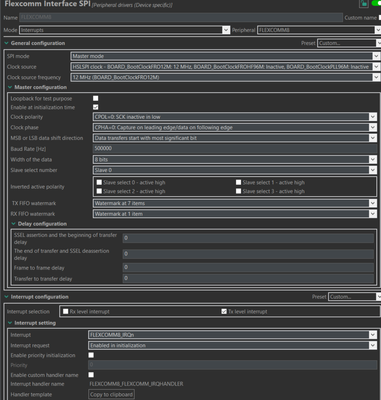
Task: Open the Interrupt dropdown showing FLEXCOMM8_IRQn
Action: point(232,335)
